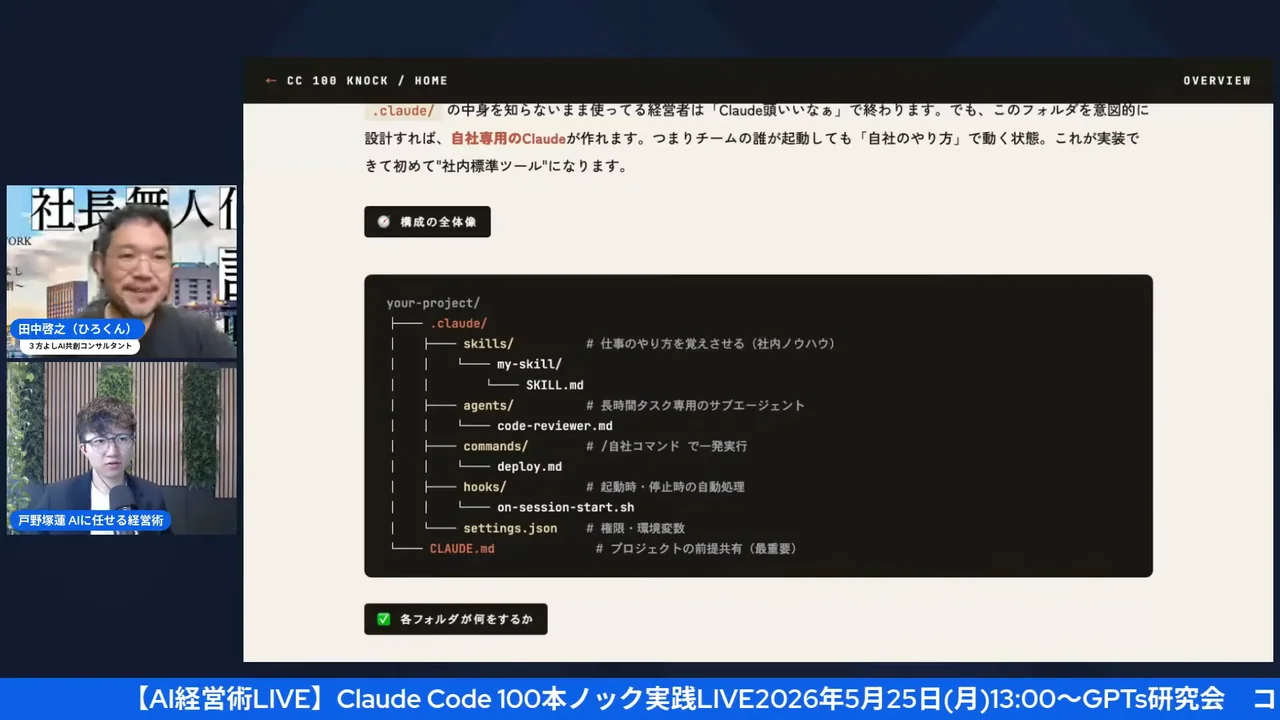
Task: Click the 田中啓之(ひろくん) name label
Action: 75,329
